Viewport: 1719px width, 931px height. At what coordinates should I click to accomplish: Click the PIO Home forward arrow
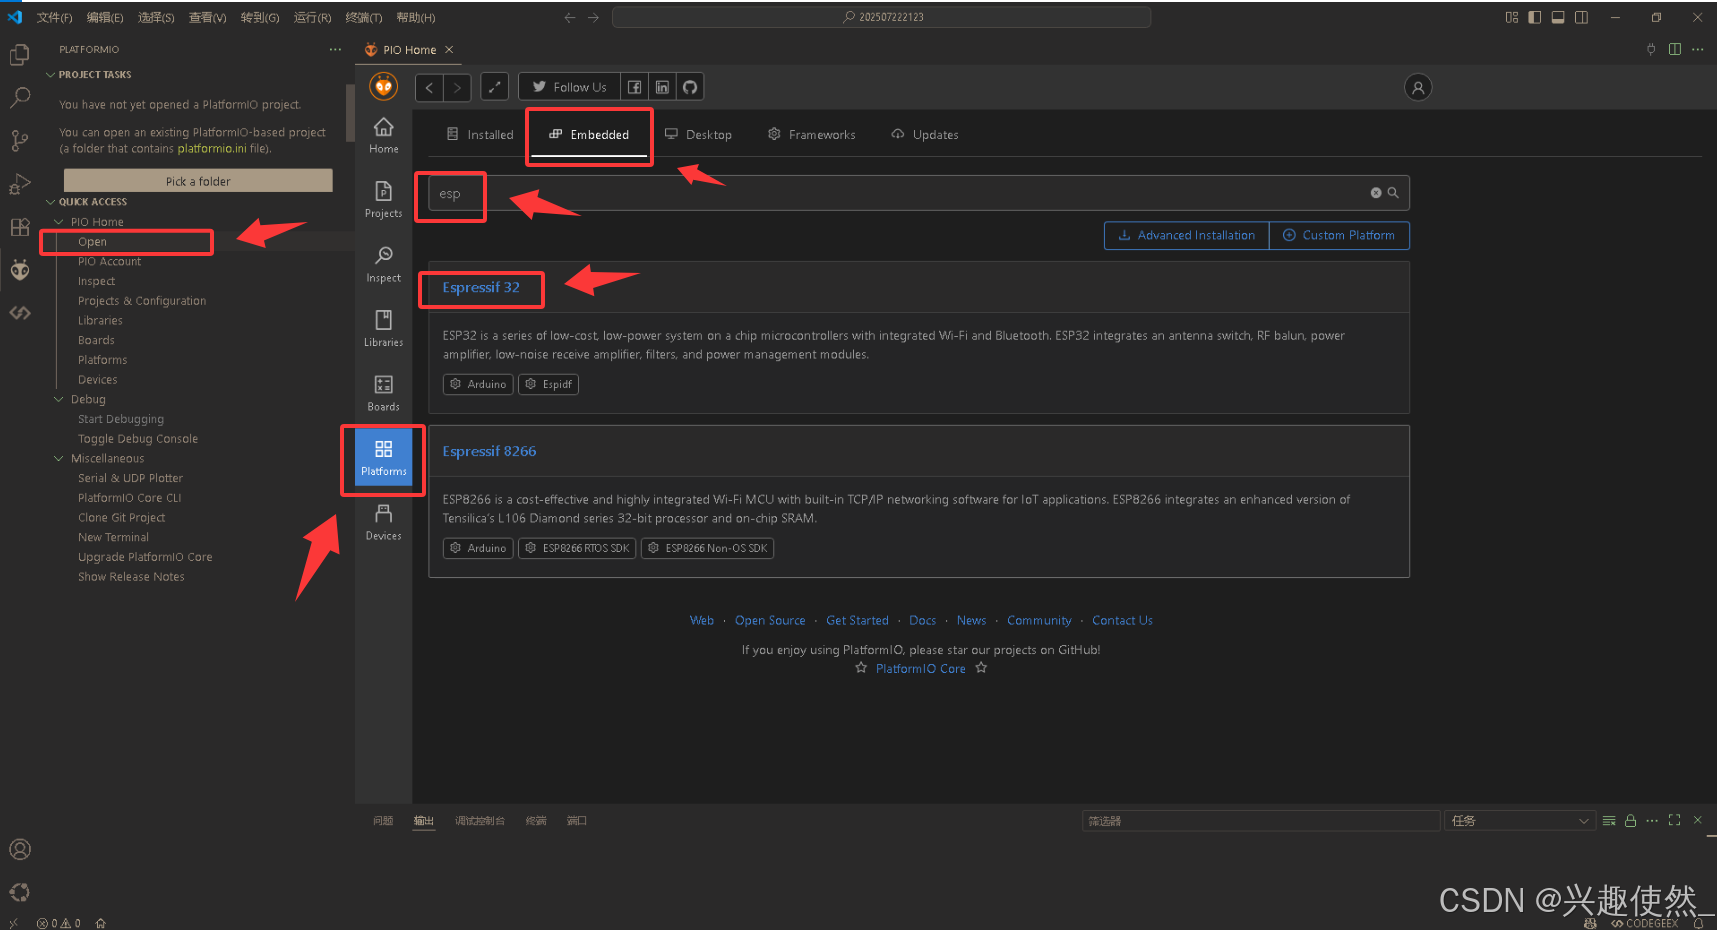coord(457,87)
